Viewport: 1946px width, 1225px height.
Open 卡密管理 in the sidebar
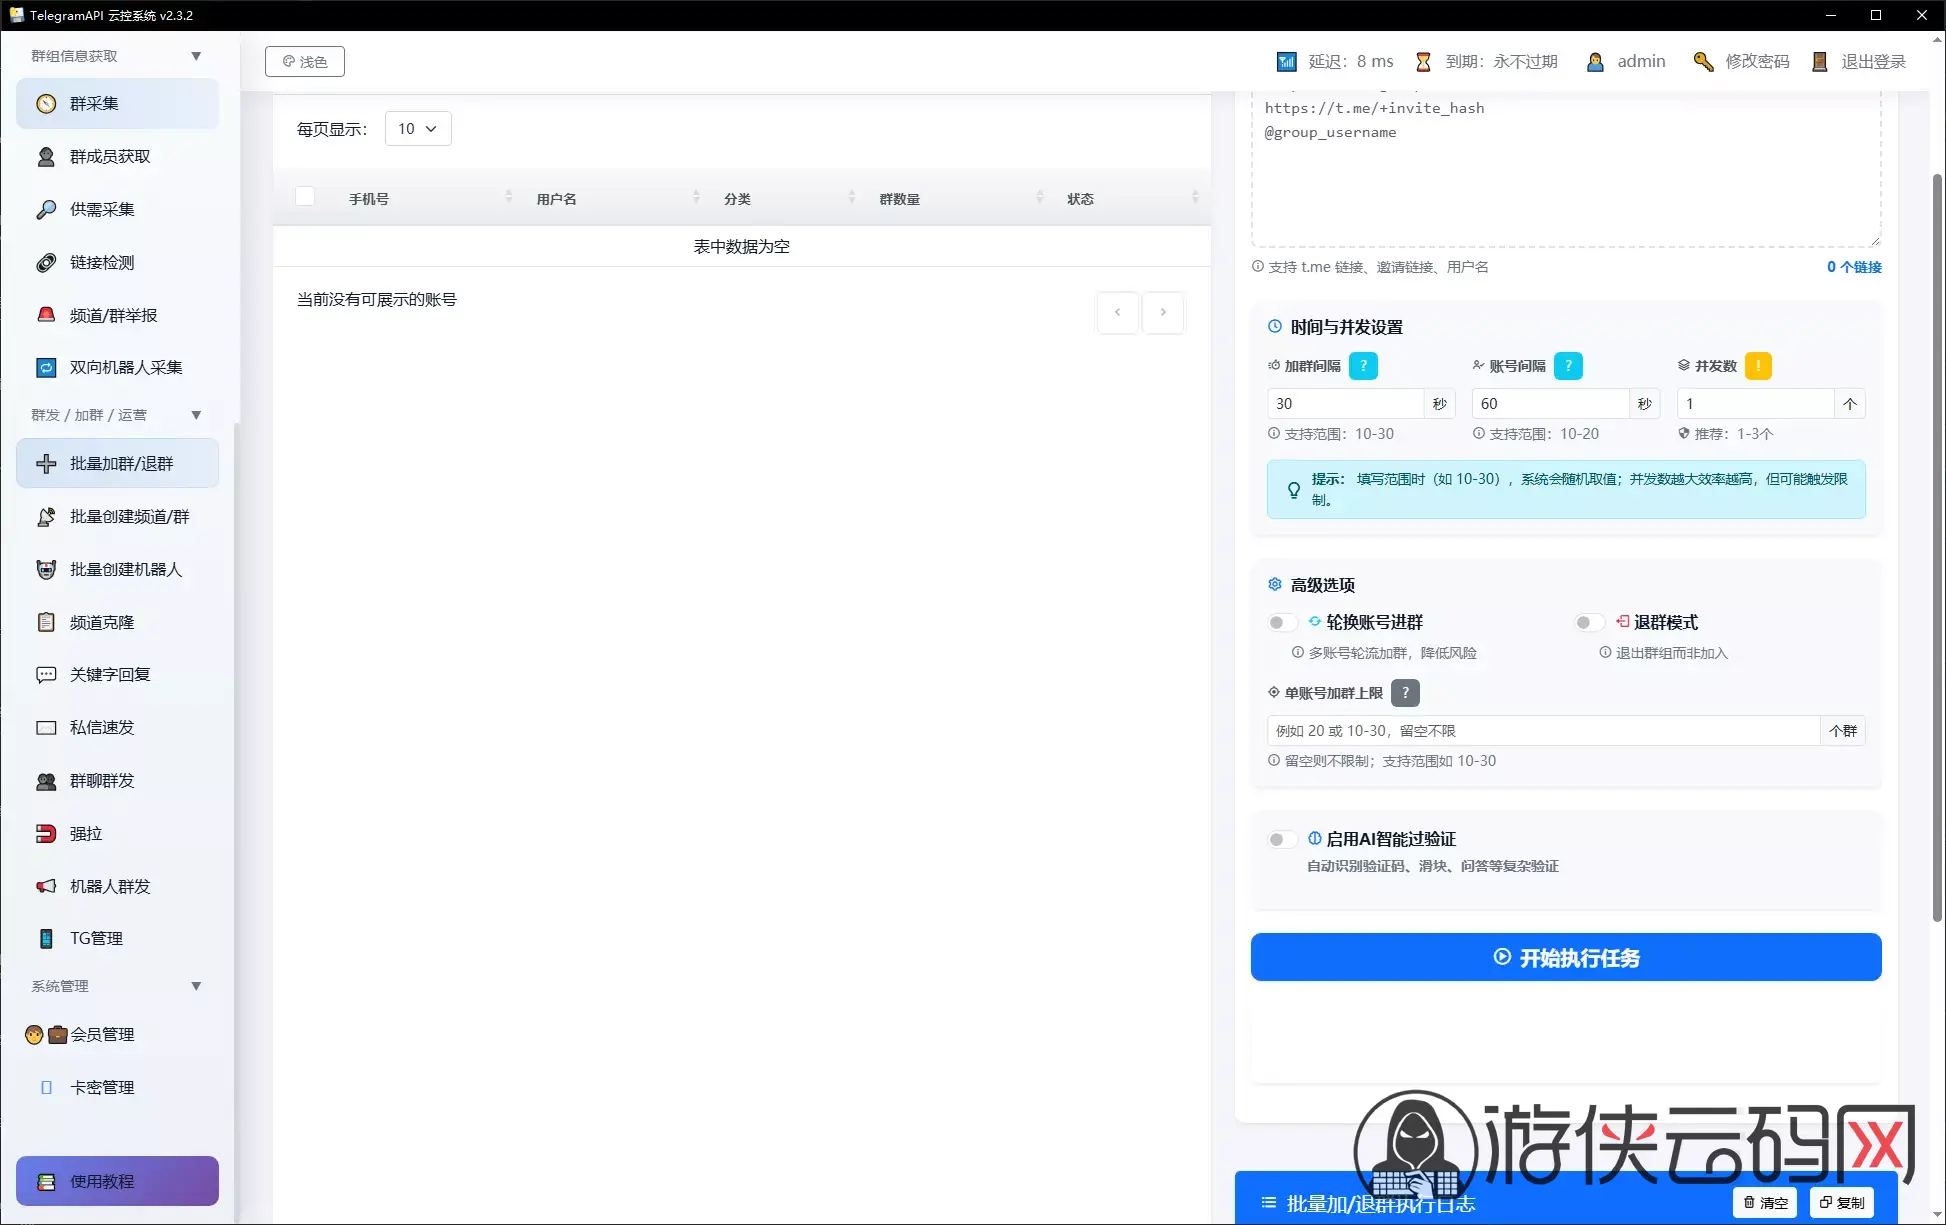click(x=117, y=1088)
